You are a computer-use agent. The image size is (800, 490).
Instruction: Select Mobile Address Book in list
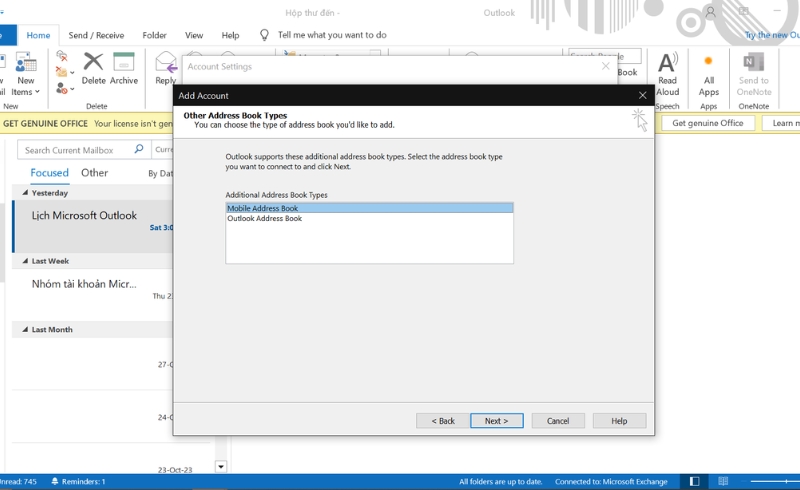point(369,208)
